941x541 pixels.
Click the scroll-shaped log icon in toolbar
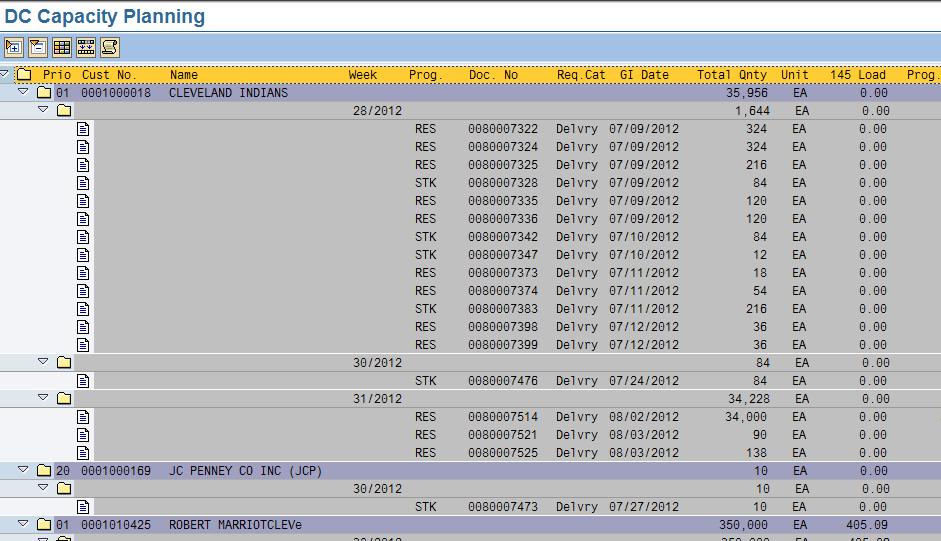(109, 47)
